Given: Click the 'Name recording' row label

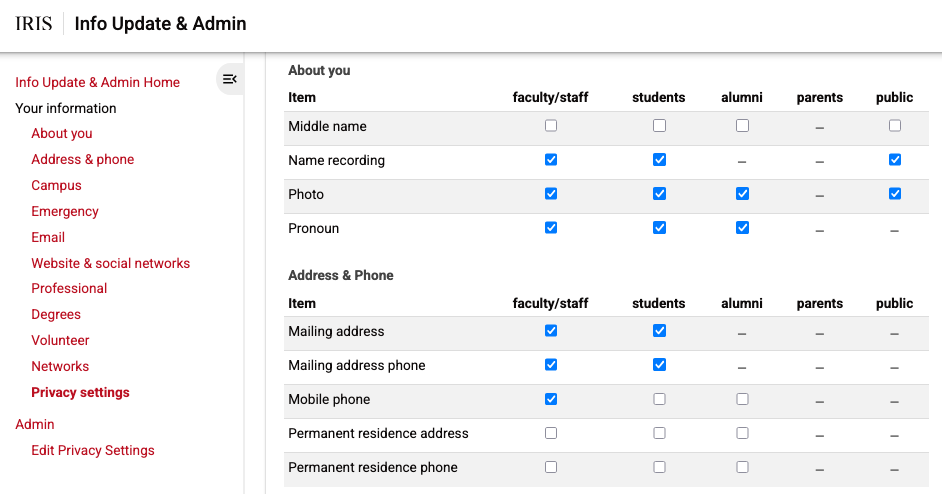Looking at the screenshot, I should pos(336,160).
